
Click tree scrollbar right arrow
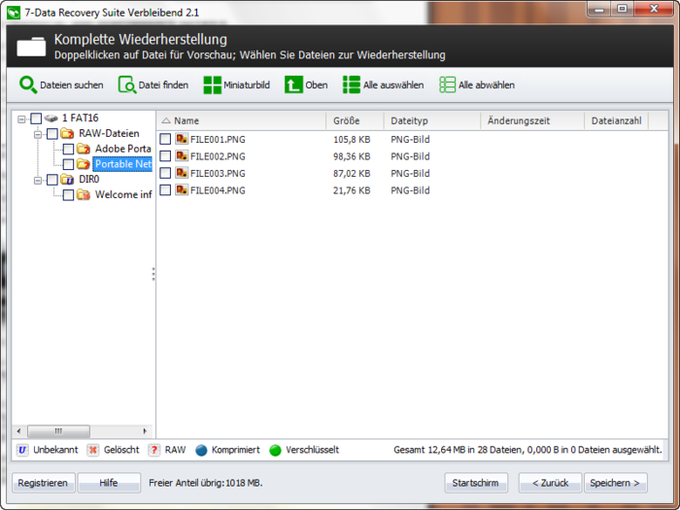(144, 431)
